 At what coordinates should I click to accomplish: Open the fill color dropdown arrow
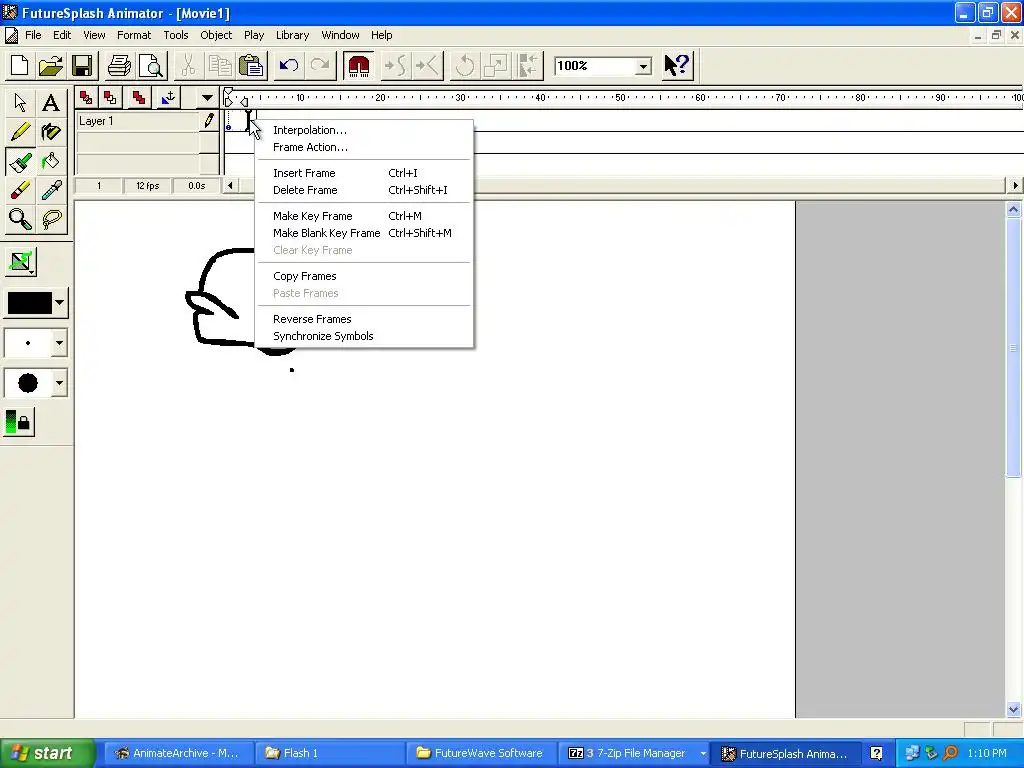tap(59, 302)
